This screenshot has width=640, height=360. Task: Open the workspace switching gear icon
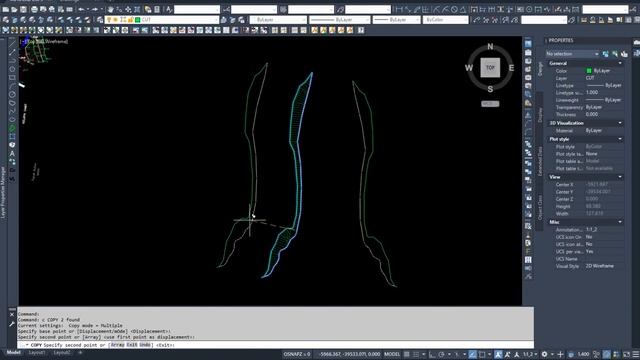[x=544, y=354]
